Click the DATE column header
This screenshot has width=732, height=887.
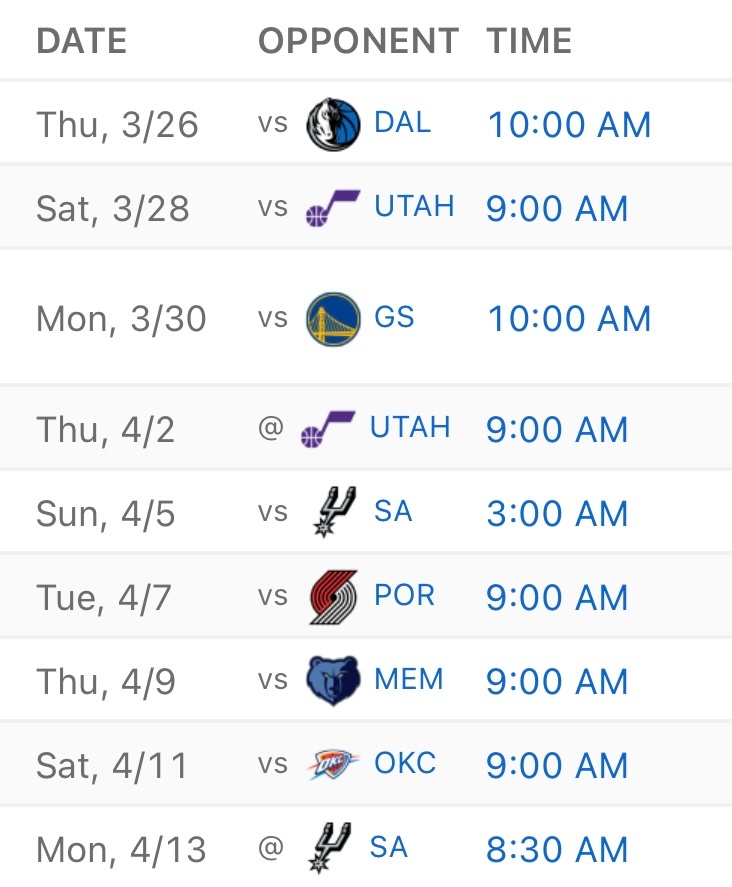[82, 41]
